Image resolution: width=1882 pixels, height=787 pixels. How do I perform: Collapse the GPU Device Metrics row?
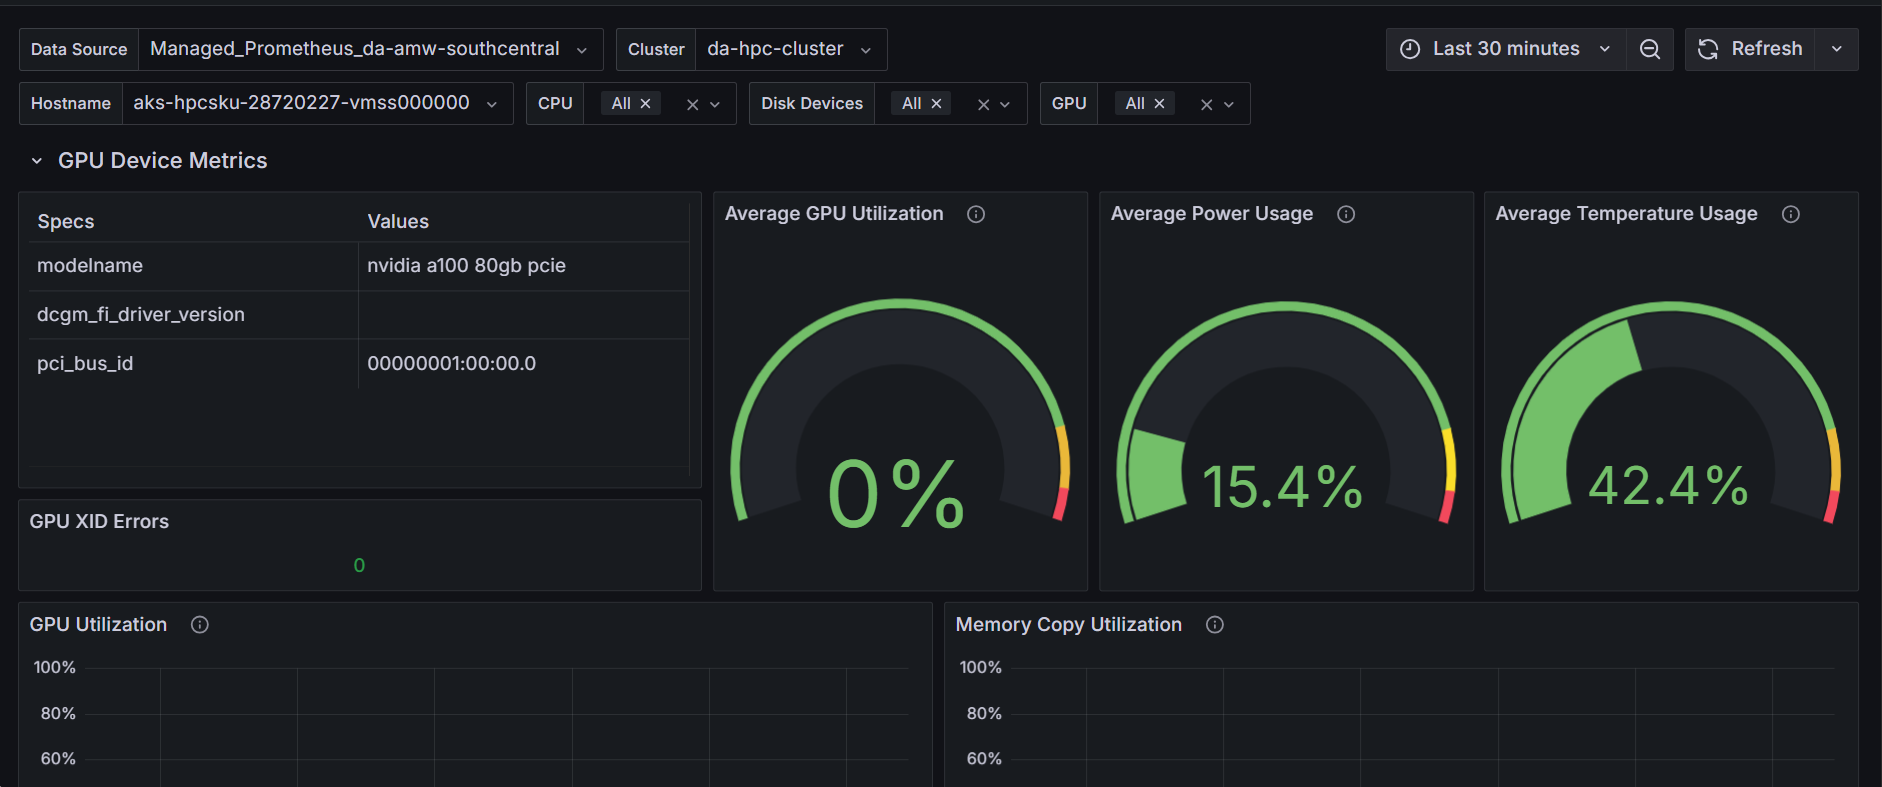point(37,161)
